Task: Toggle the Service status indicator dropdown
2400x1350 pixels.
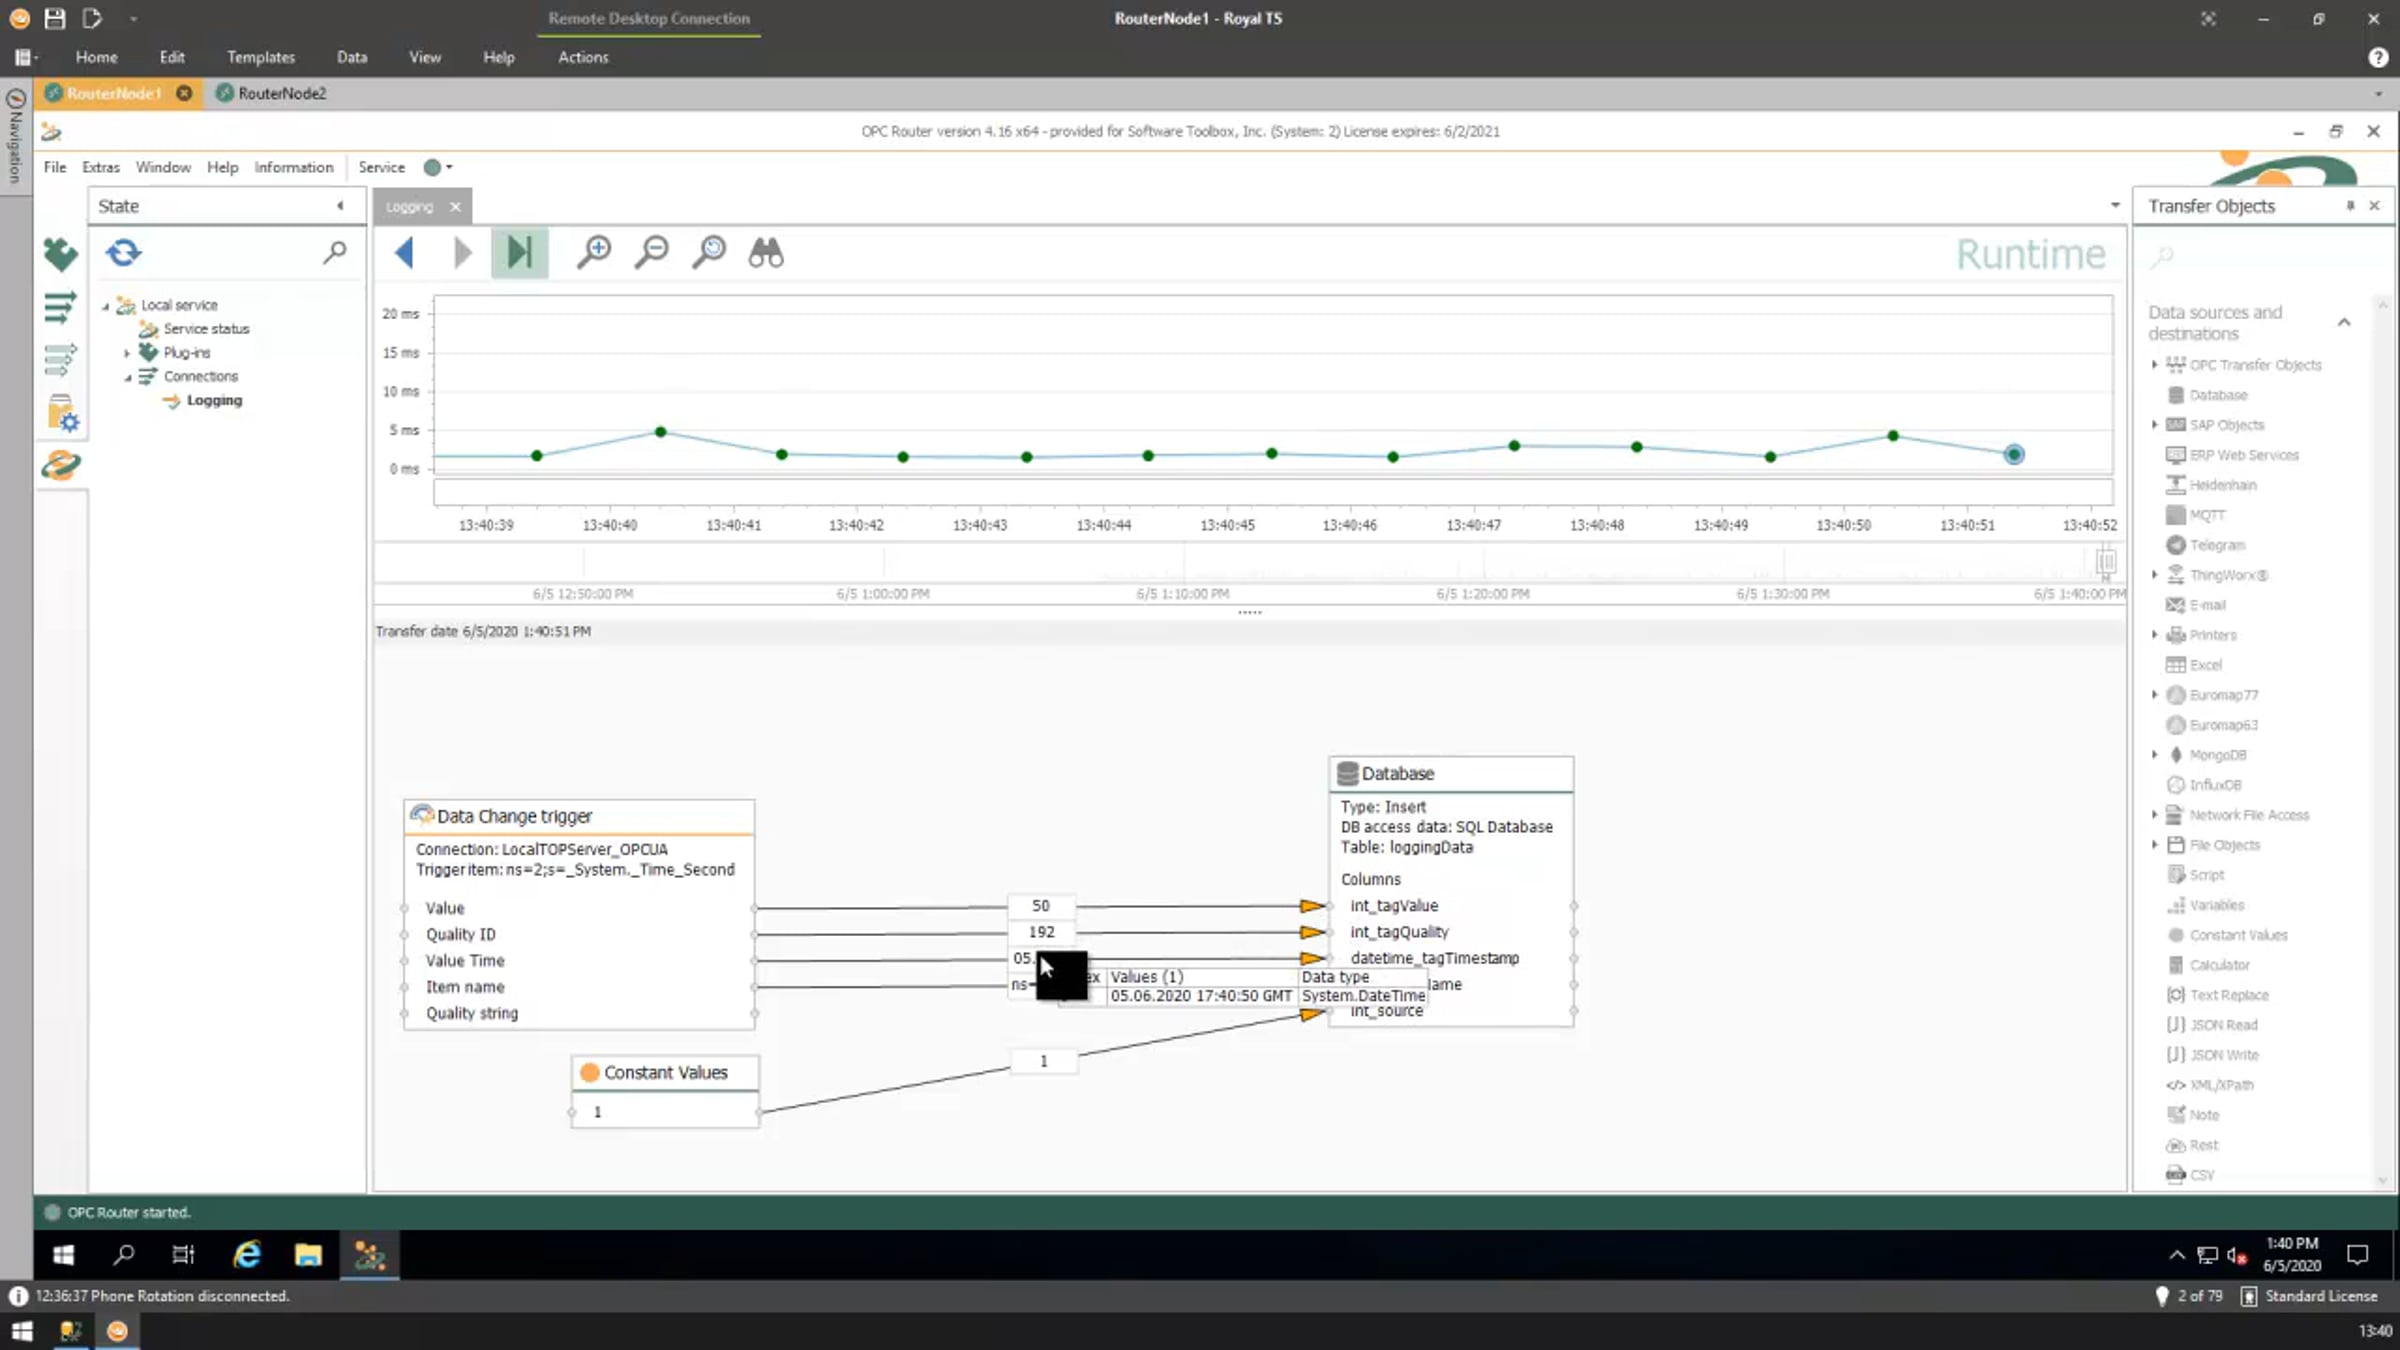Action: coord(438,167)
